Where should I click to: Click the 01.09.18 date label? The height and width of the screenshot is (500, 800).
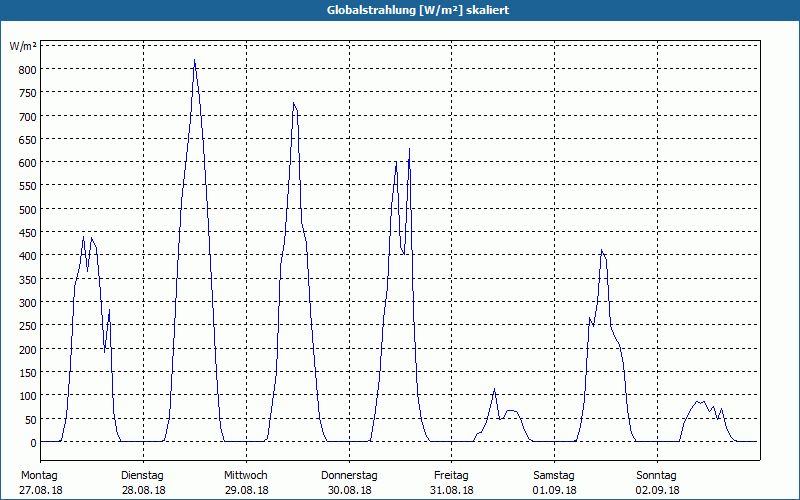[555, 490]
